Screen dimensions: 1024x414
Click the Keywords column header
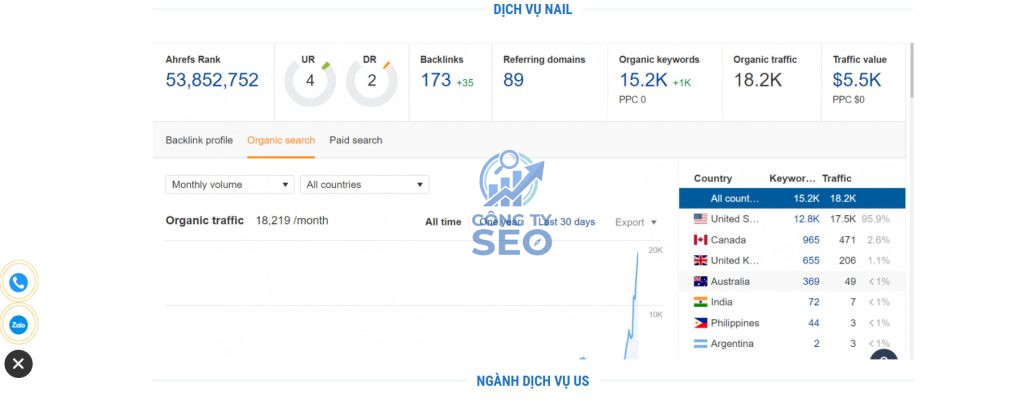click(792, 178)
